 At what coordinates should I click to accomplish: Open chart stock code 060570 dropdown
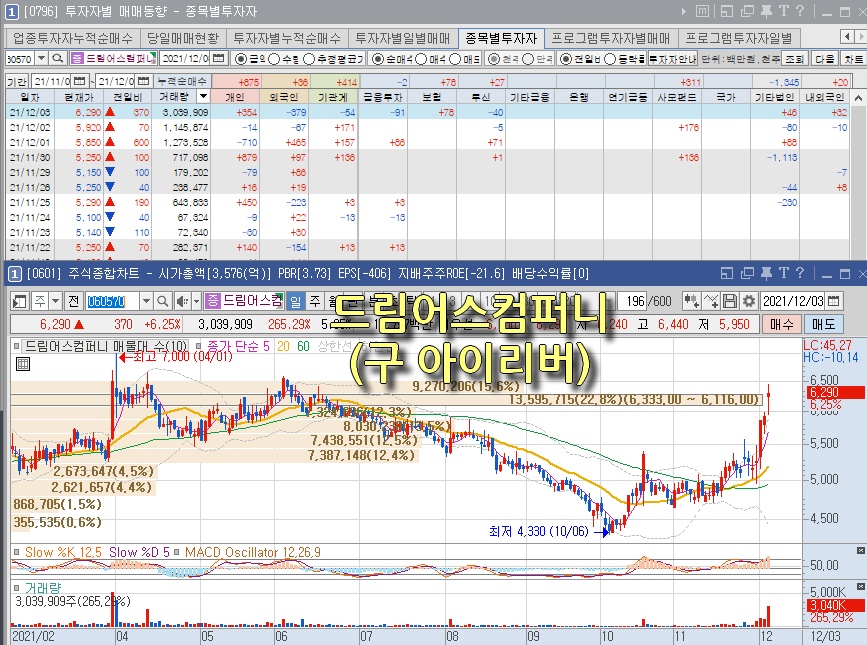[146, 301]
